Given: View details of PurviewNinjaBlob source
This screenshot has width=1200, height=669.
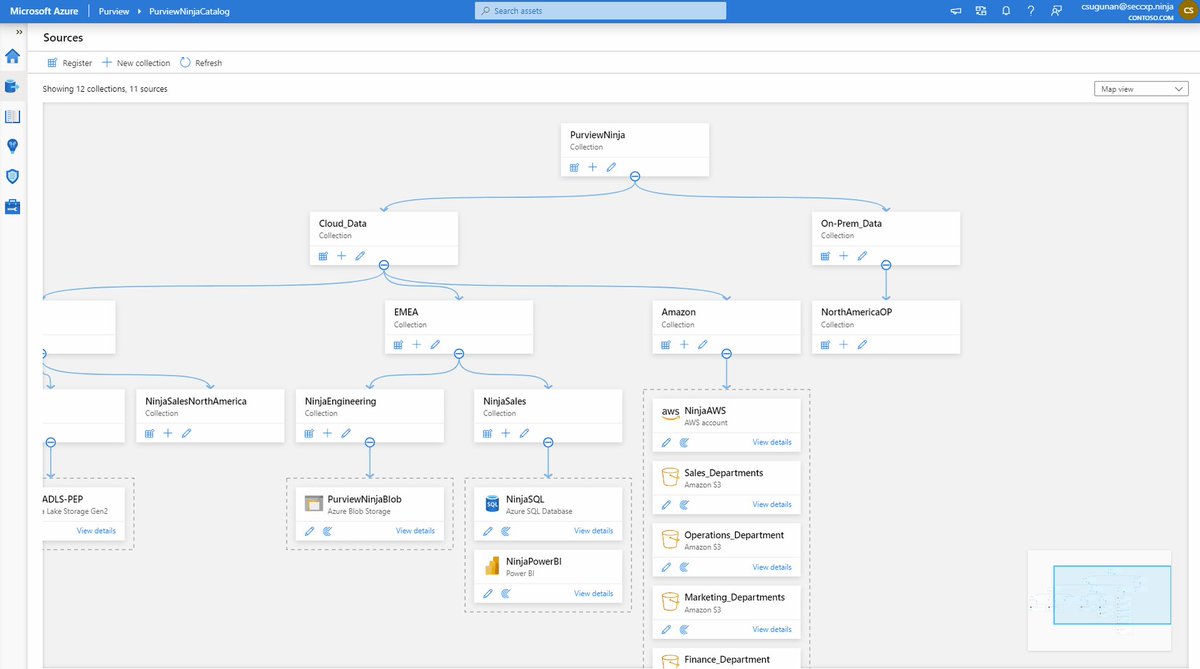Looking at the screenshot, I should coord(415,531).
